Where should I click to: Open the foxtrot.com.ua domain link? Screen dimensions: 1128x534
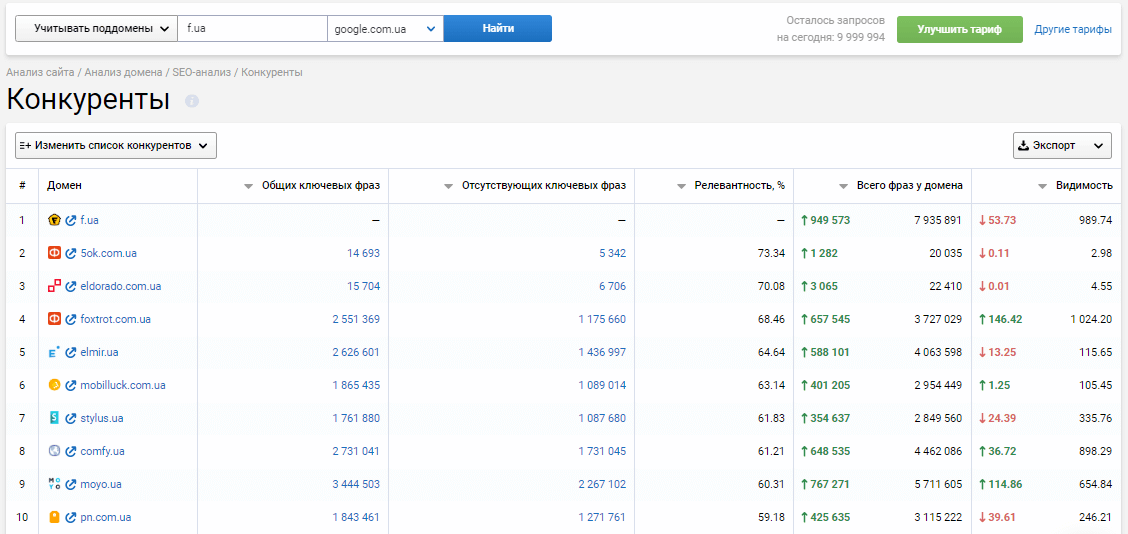pos(115,319)
